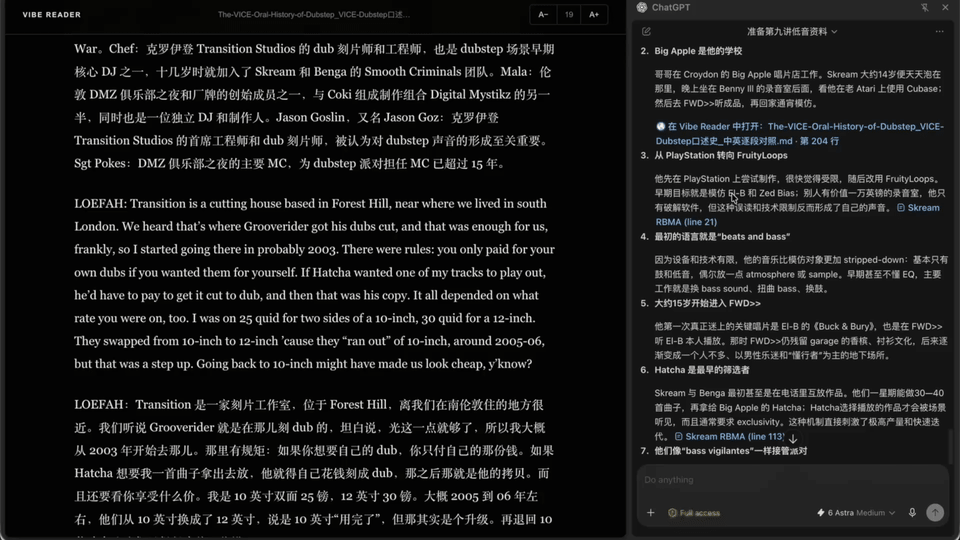Screen dimensions: 960x540
Task: Click the heading '大约15岁开始进入 FWD>>'
Action: pyautogui.click(x=707, y=303)
